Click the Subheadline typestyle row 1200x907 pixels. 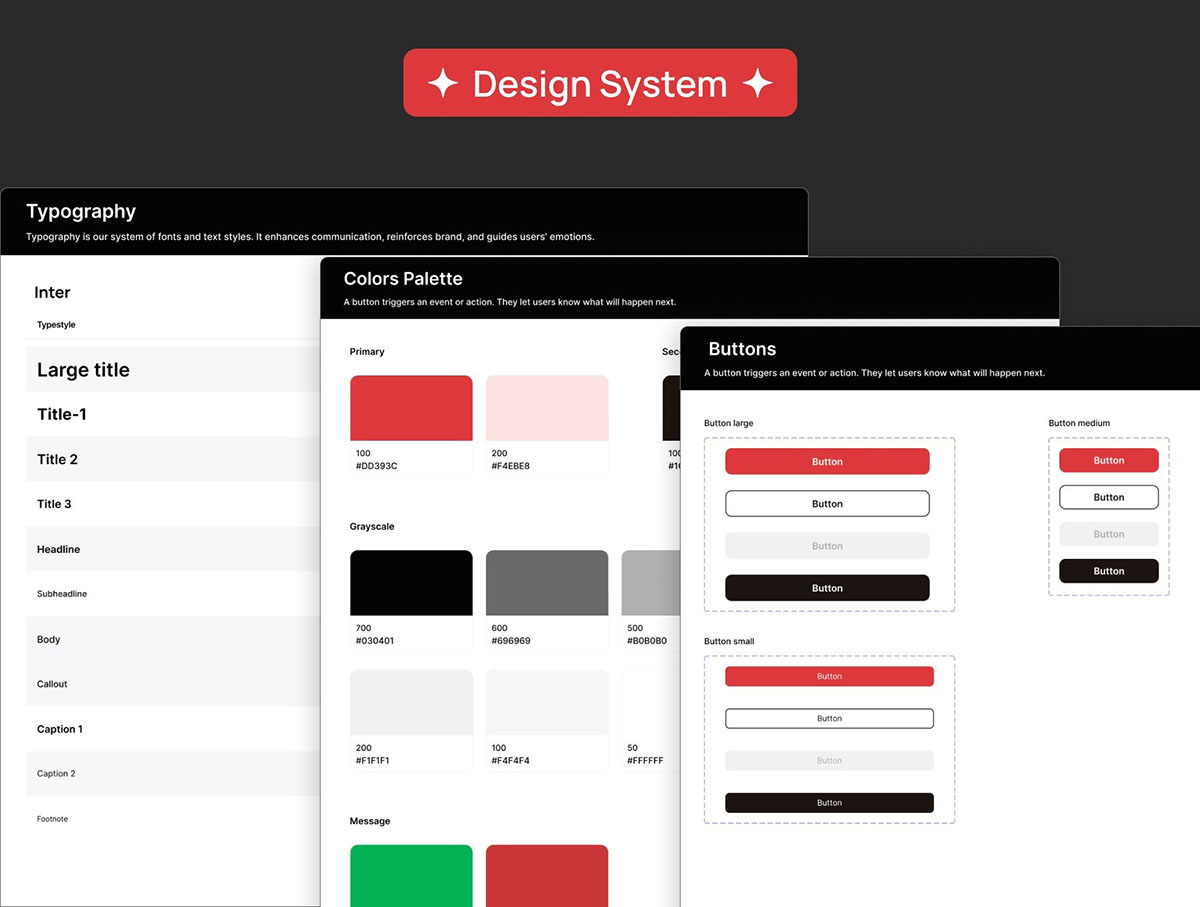[173, 594]
